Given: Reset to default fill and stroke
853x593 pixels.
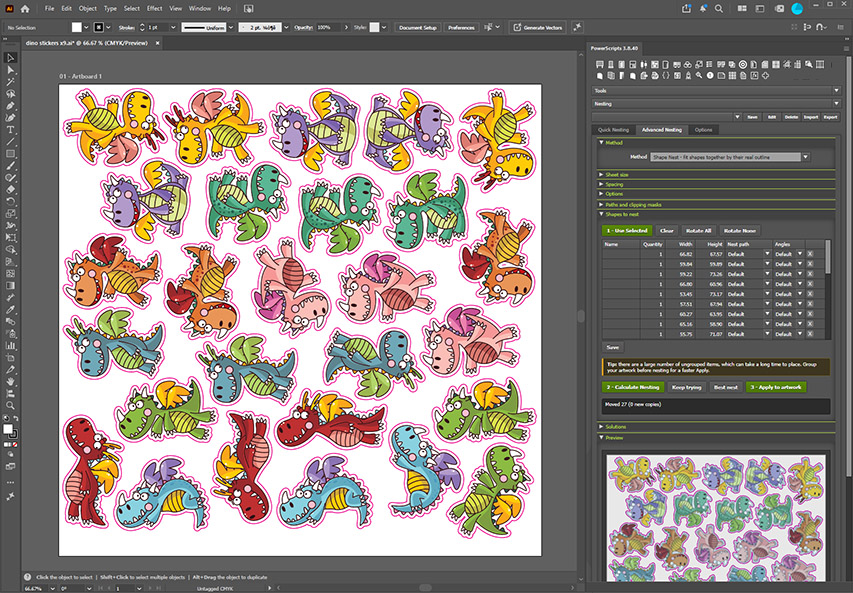Looking at the screenshot, I should click(5, 418).
